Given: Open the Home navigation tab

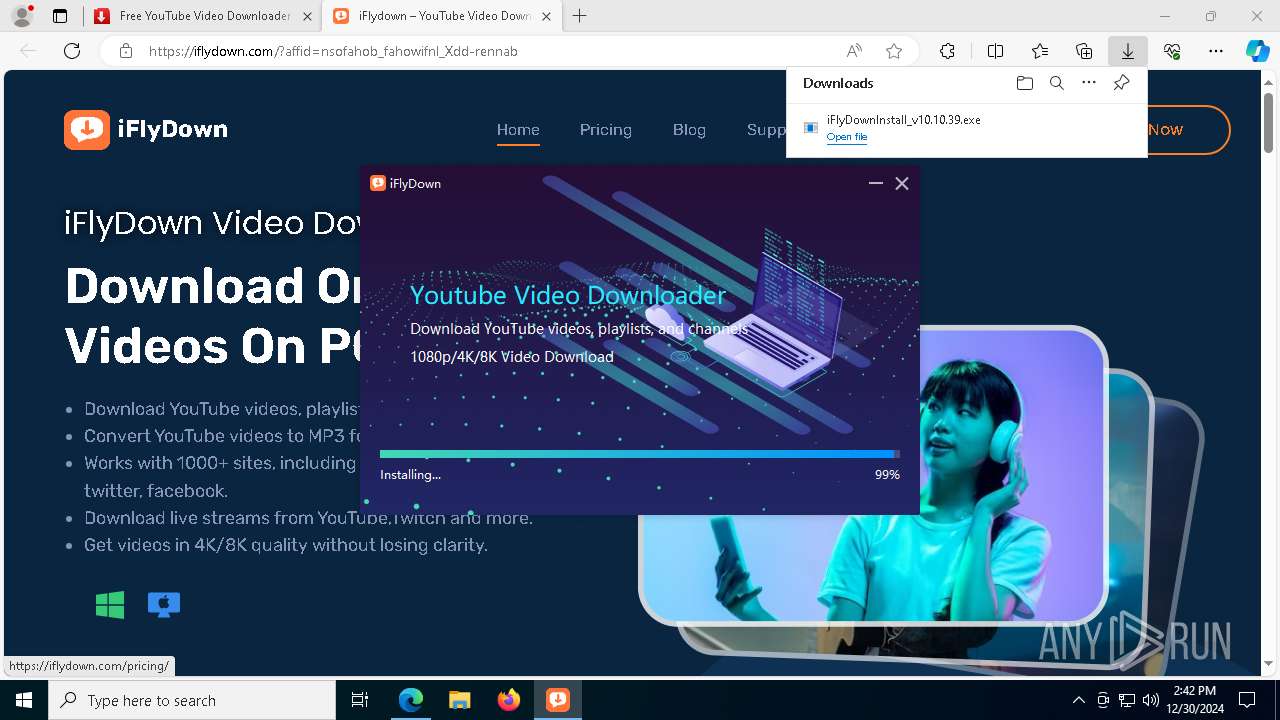Looking at the screenshot, I should (x=518, y=129).
